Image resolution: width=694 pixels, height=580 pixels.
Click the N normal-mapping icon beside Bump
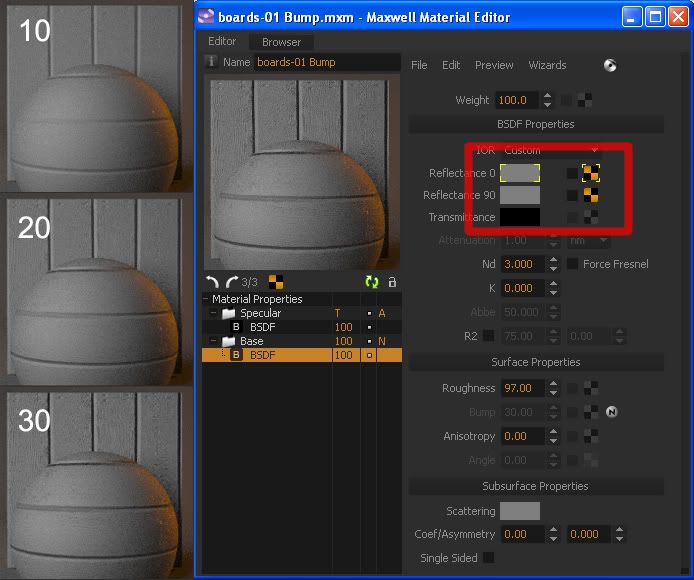tap(612, 412)
